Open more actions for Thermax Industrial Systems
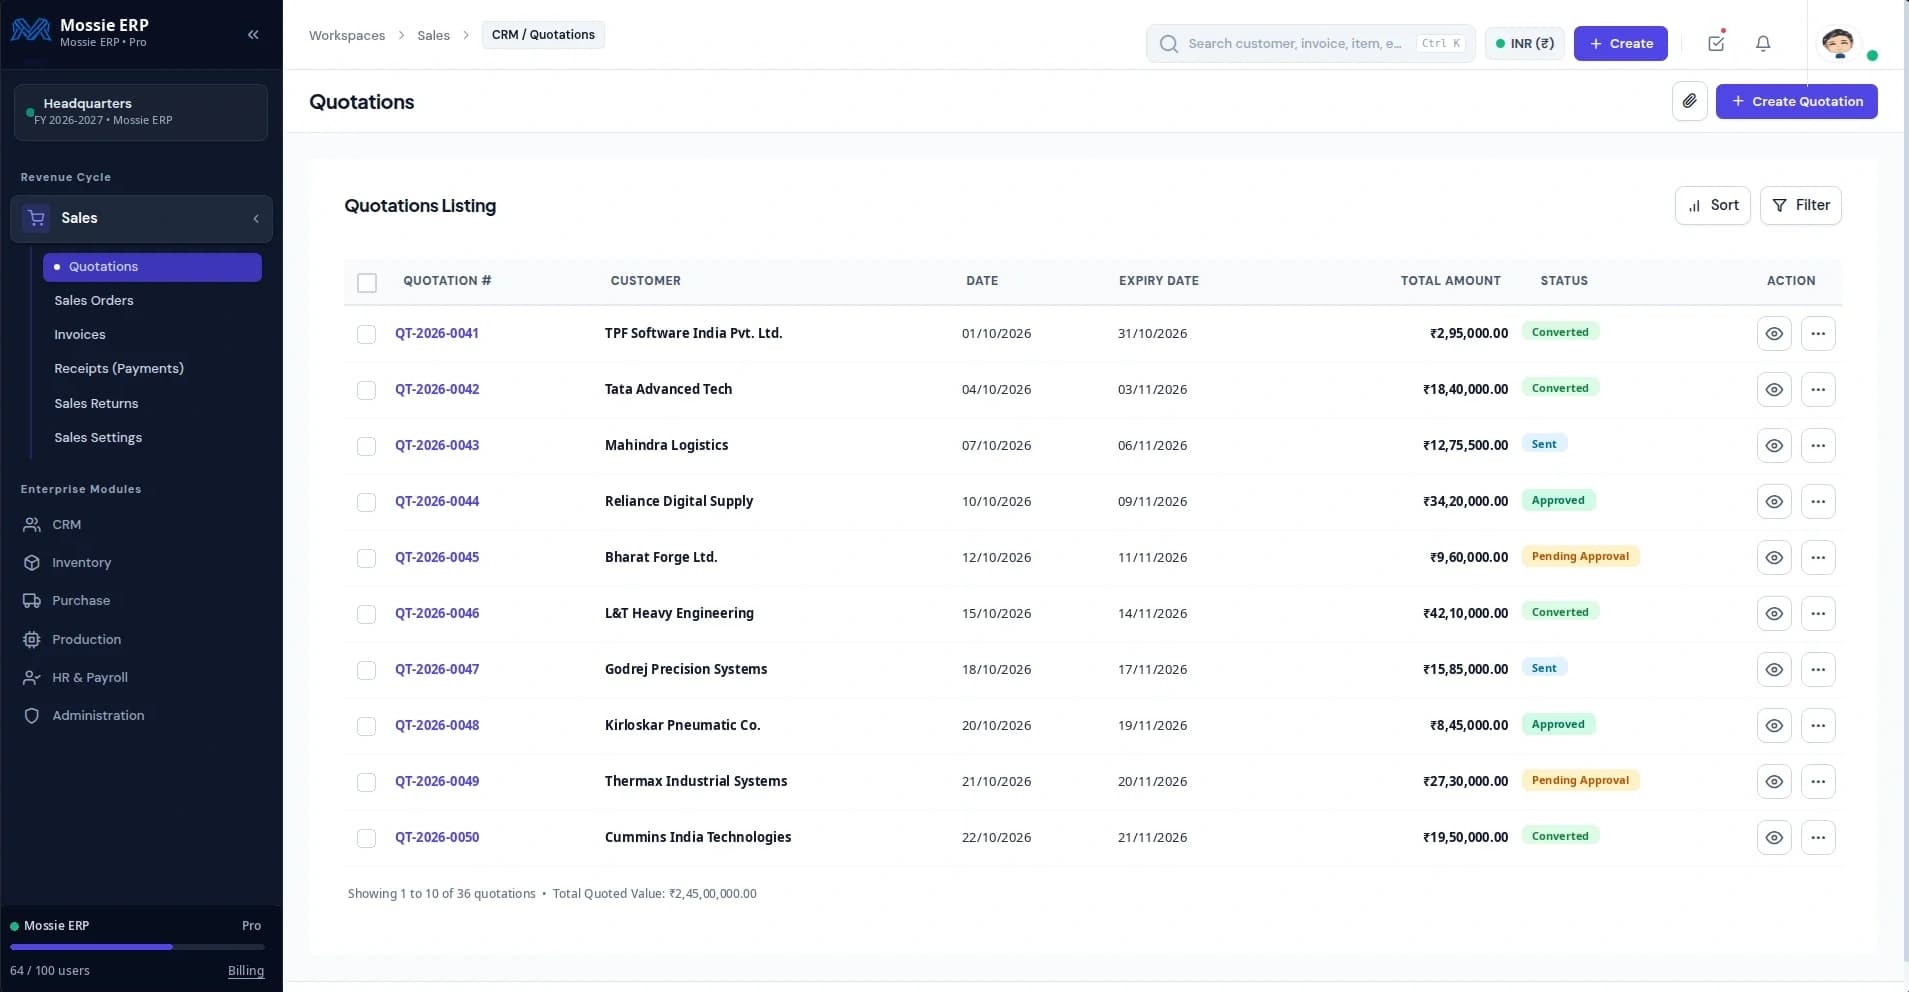The height and width of the screenshot is (992, 1909). click(x=1818, y=781)
